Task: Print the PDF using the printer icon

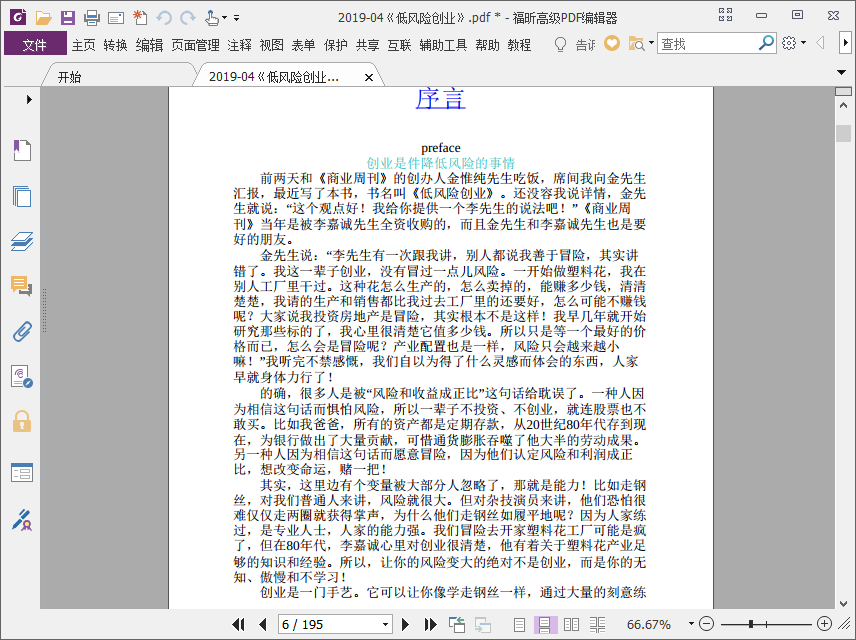Action: point(92,18)
